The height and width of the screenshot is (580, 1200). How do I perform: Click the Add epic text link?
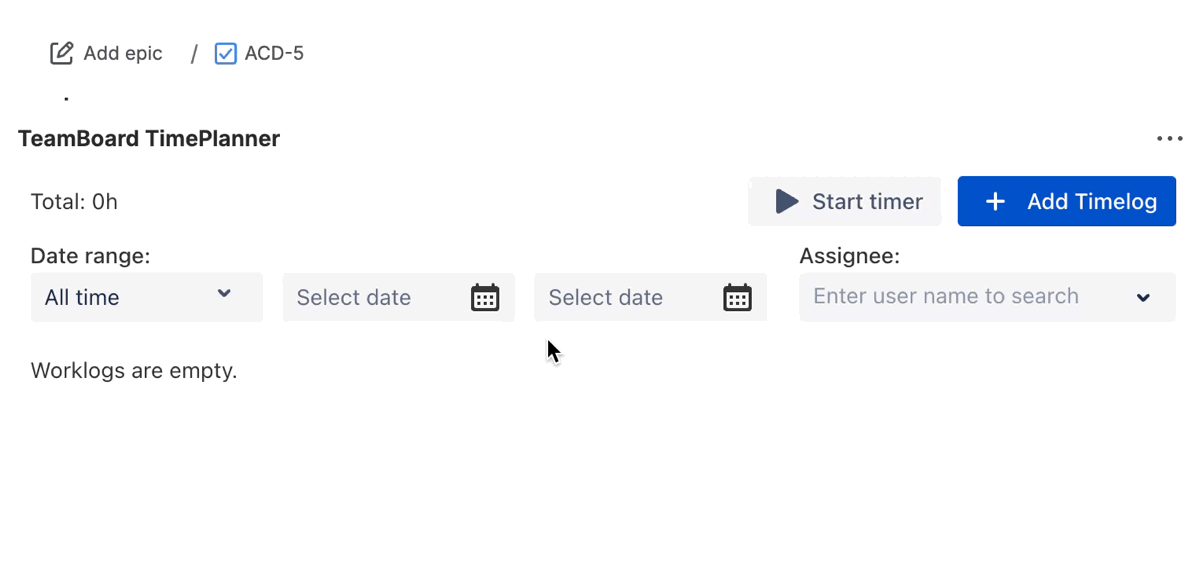tap(123, 53)
